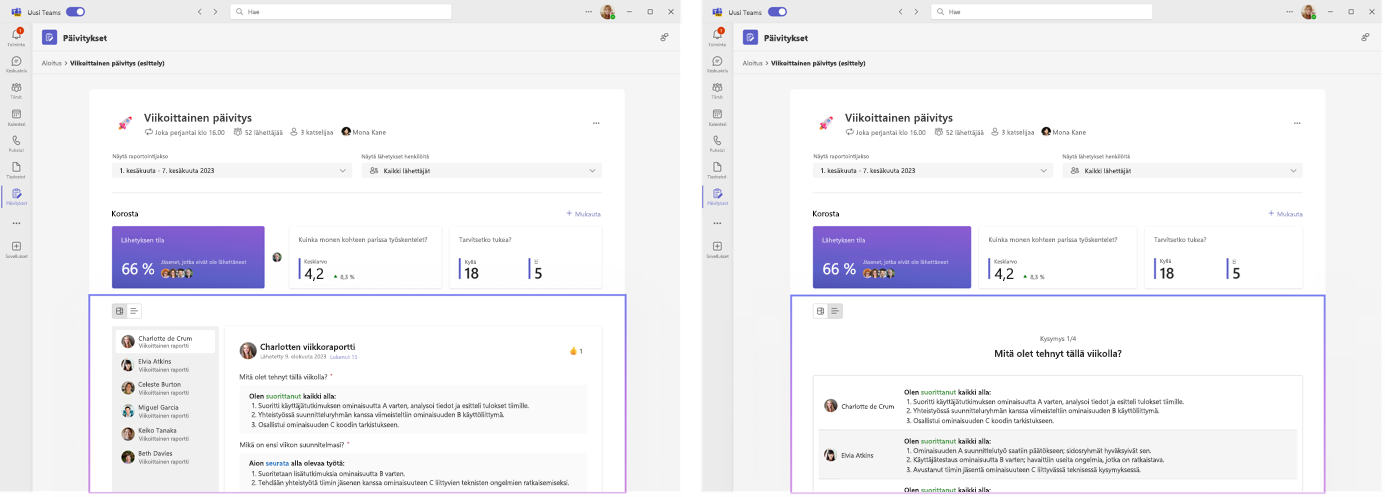Viewport: 1385px width, 497px height.
Task: Copy link icon in left window header
Action: point(664,37)
